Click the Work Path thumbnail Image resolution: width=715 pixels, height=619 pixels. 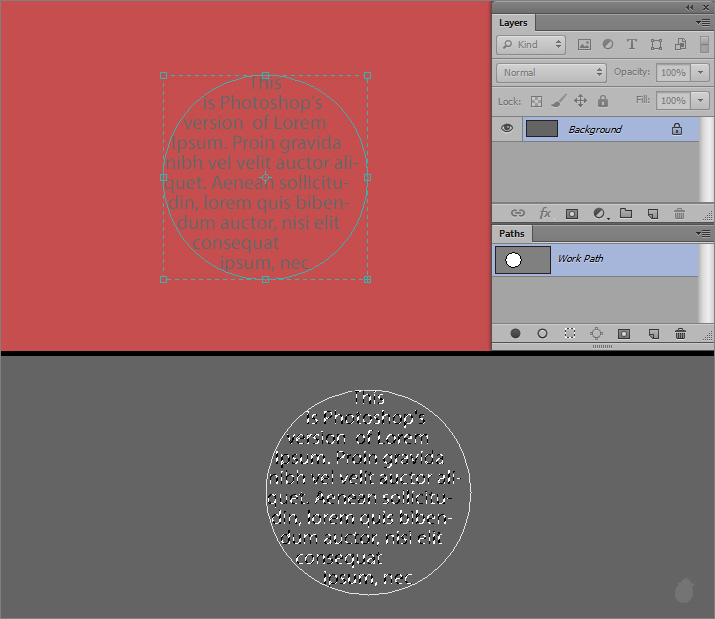(523, 260)
